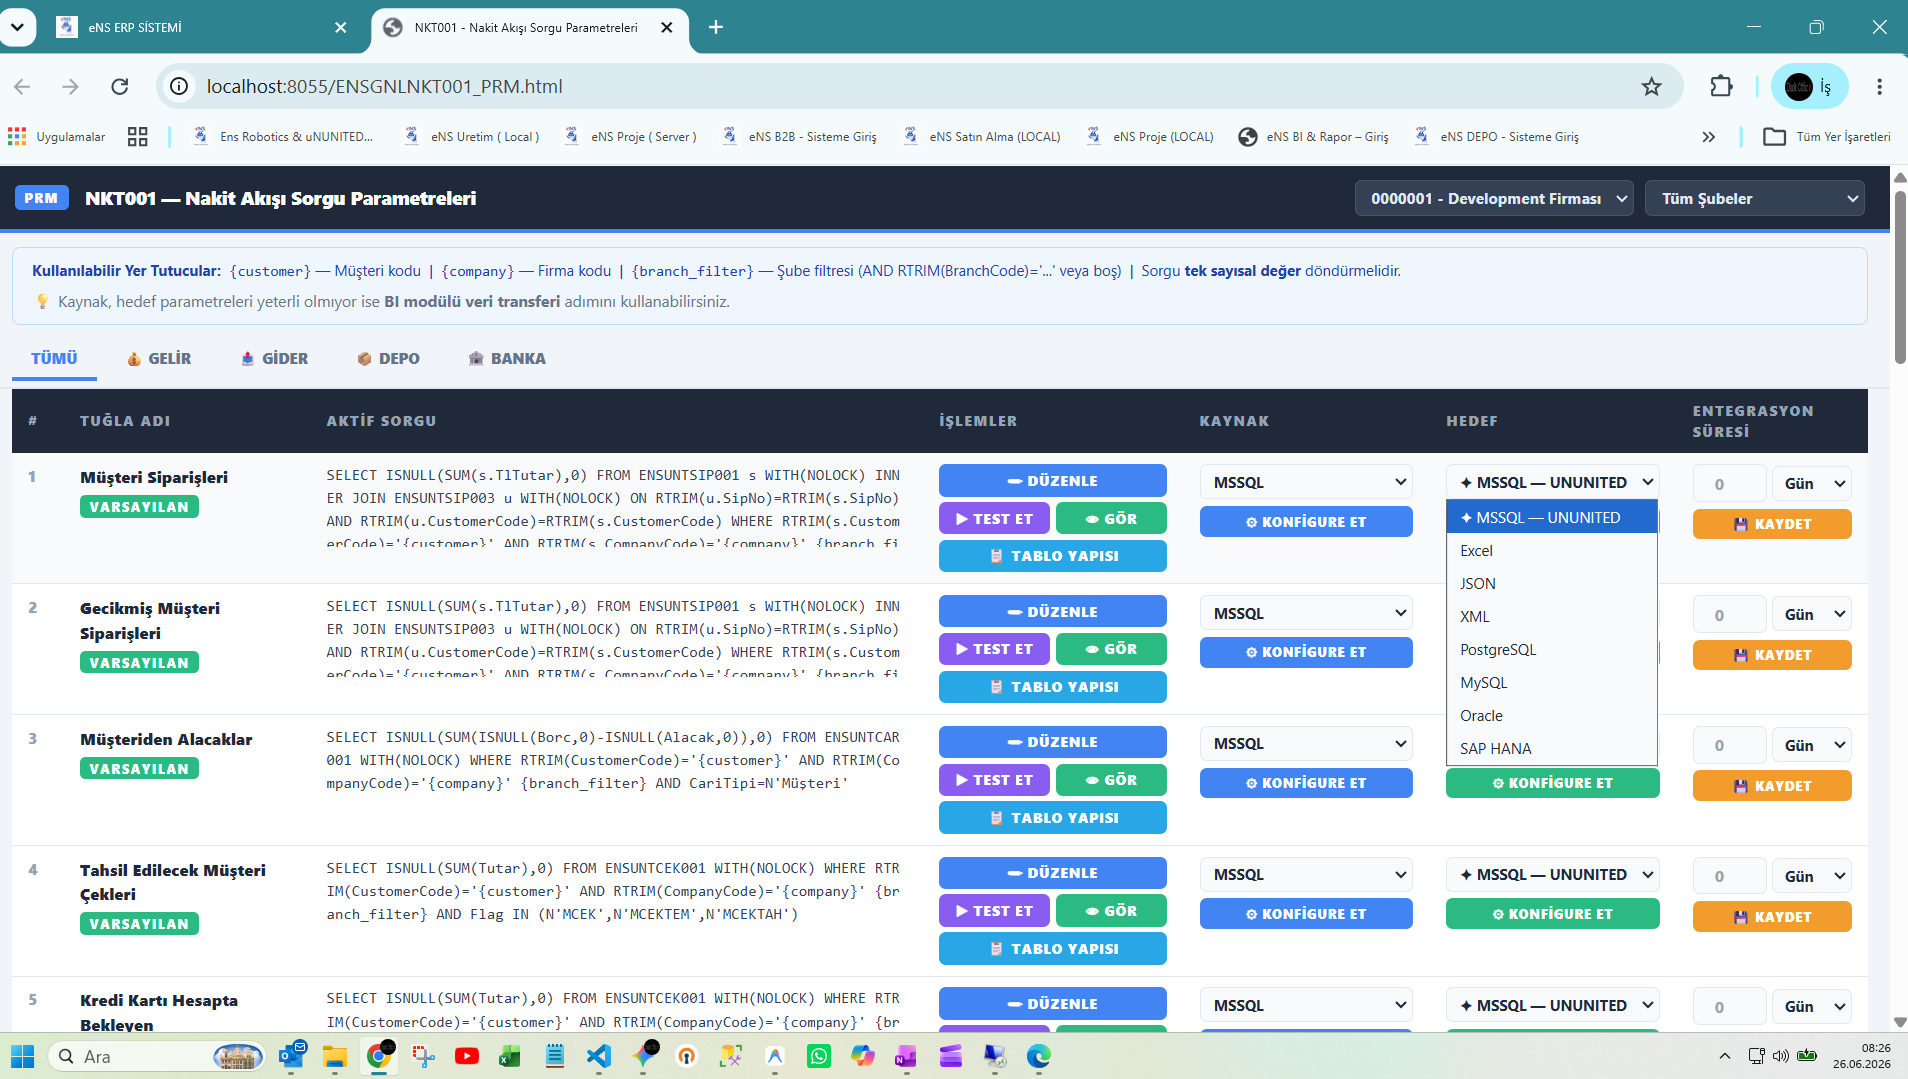The height and width of the screenshot is (1079, 1908).
Task: Select XML from the target list
Action: [1552, 617]
